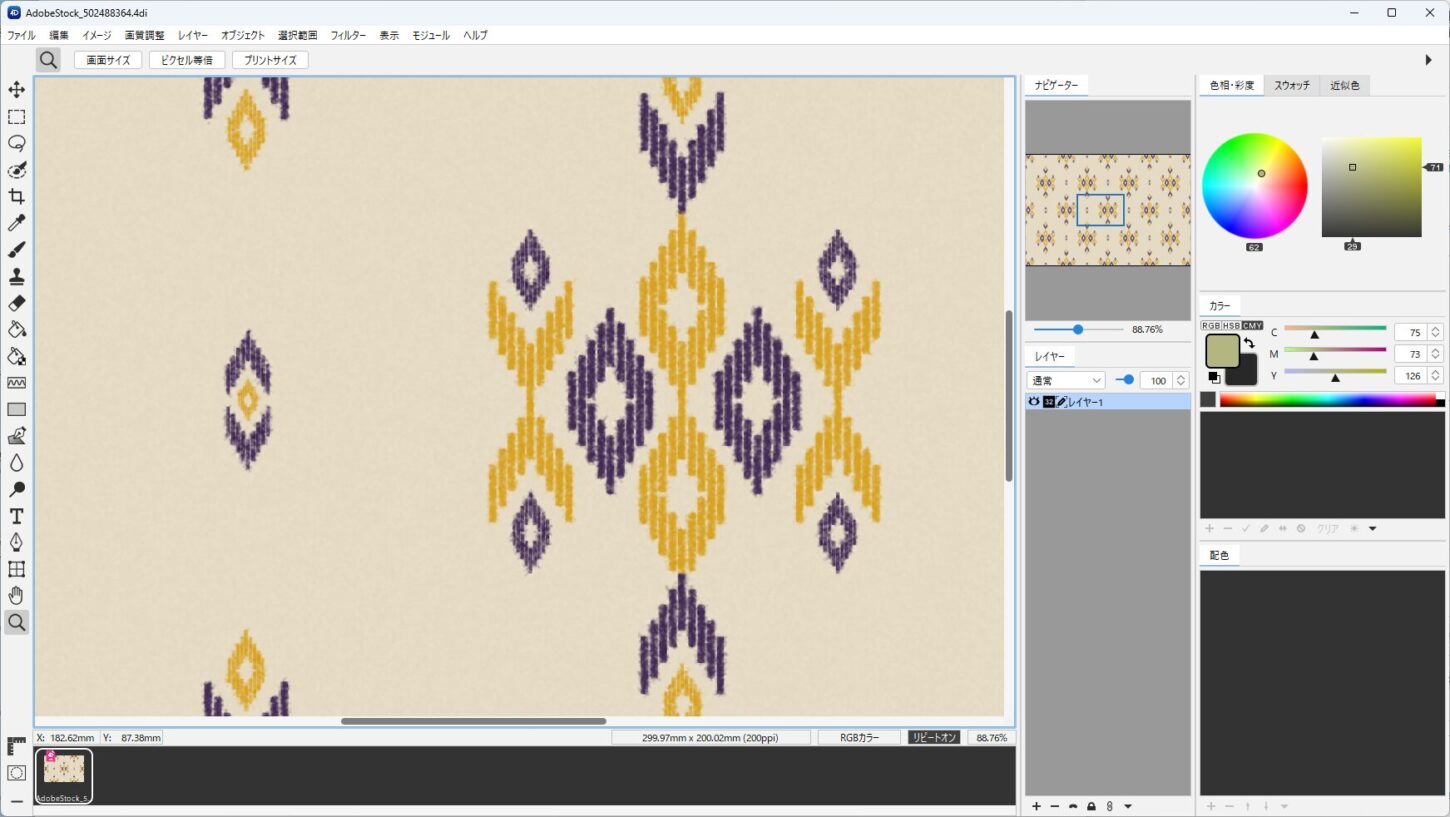The image size is (1450, 817).
Task: Pick the Eyedropper tool
Action: 17,223
